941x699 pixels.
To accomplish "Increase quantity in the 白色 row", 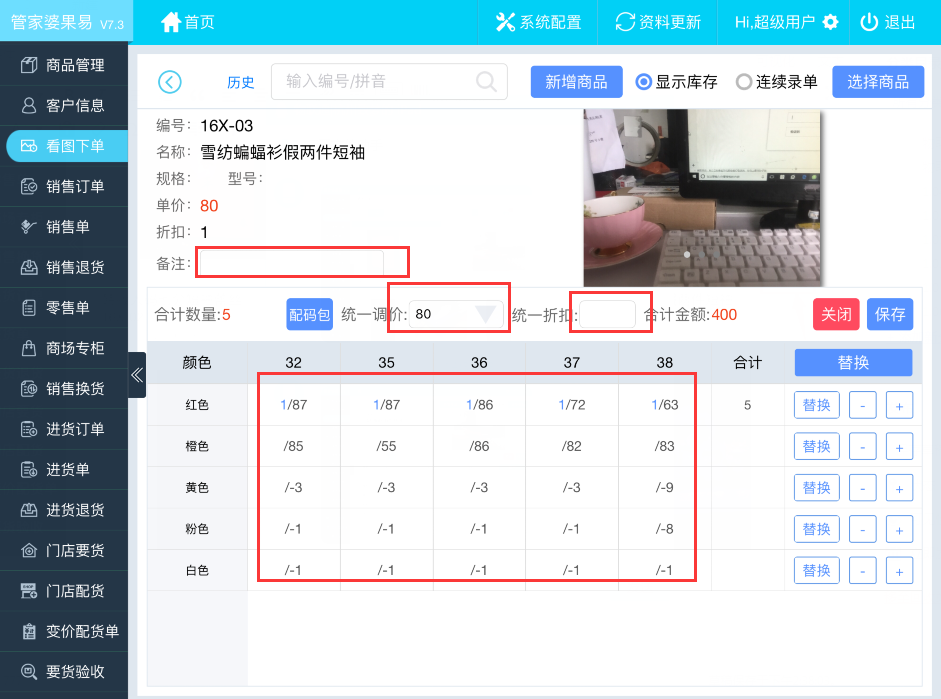I will [x=899, y=571].
